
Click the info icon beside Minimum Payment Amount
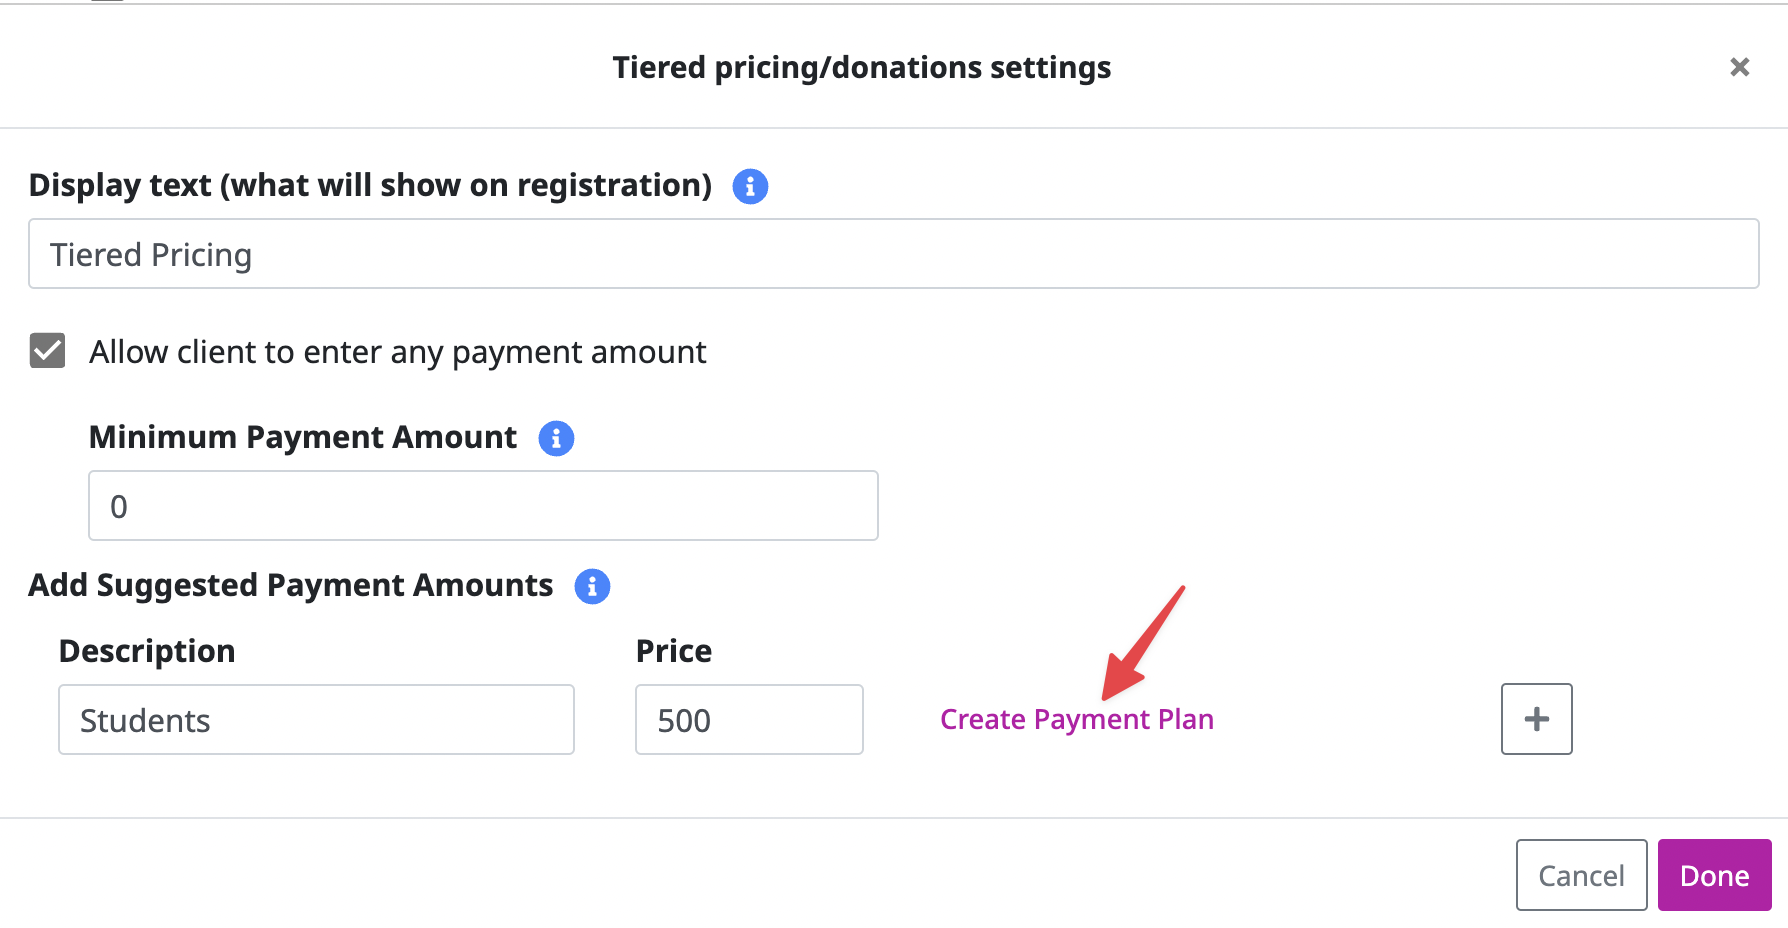[x=556, y=438]
